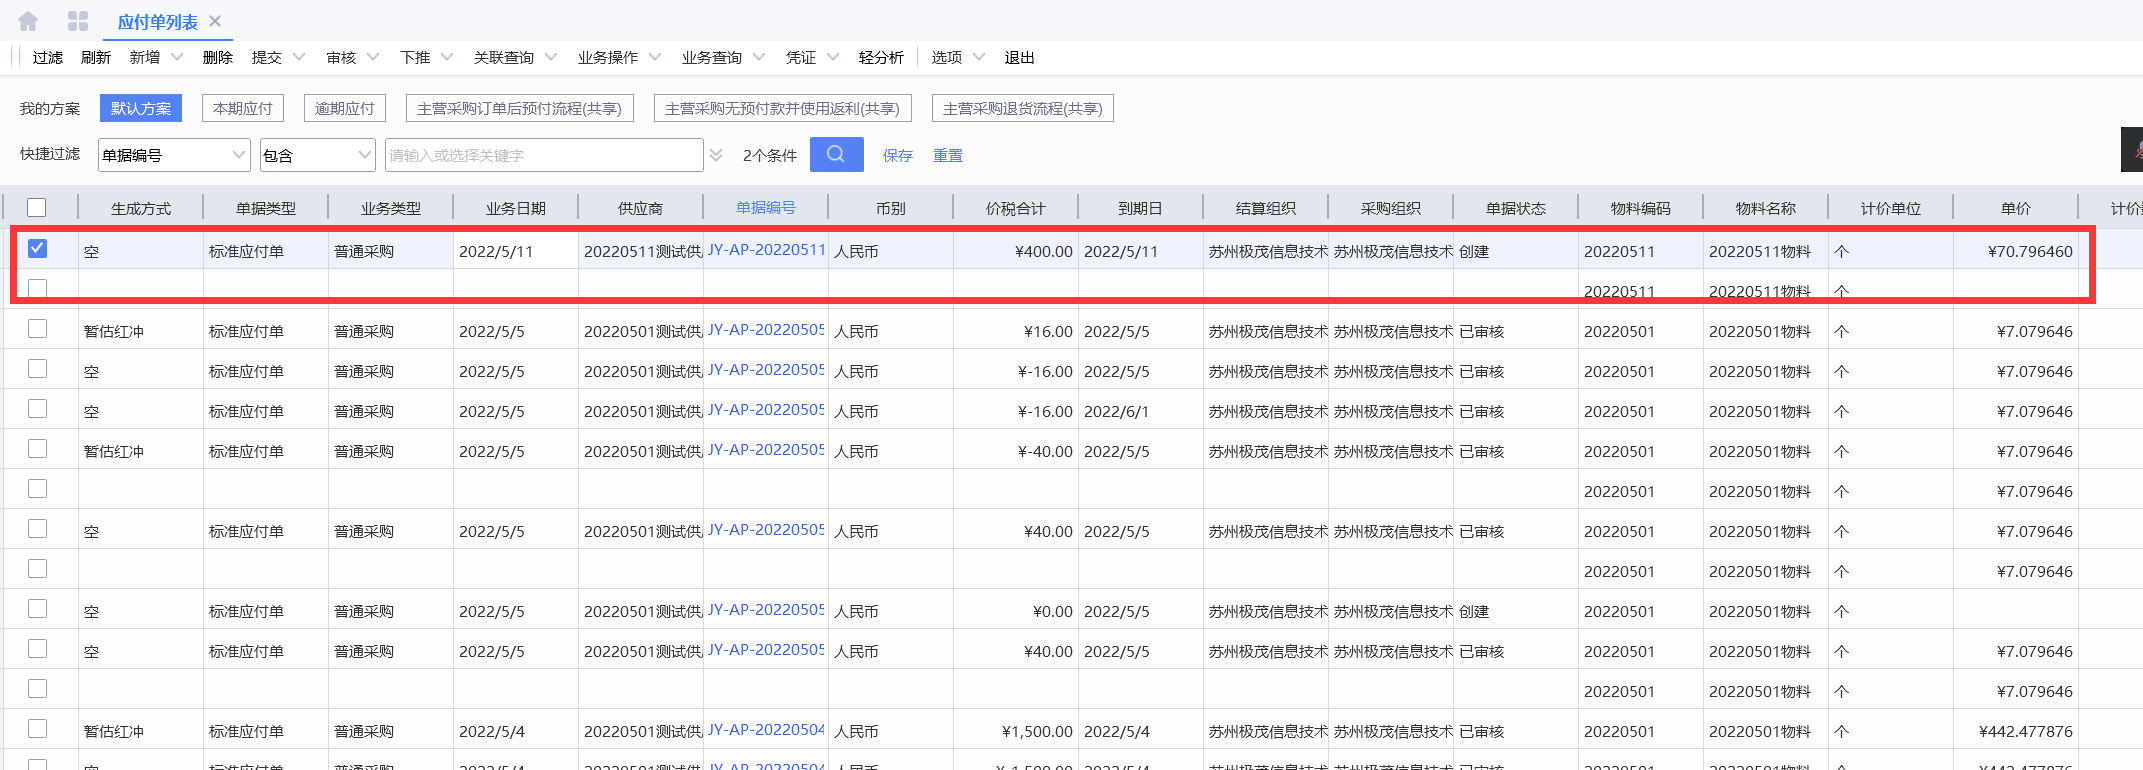This screenshot has width=2143, height=770.
Task: Click the 单据编号 column header
Action: click(x=766, y=207)
